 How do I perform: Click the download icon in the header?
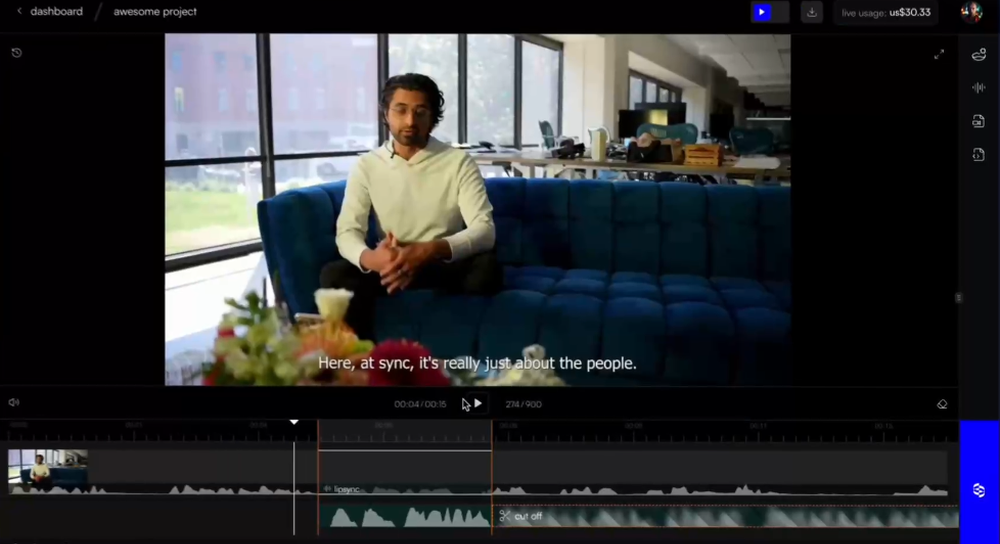click(812, 12)
